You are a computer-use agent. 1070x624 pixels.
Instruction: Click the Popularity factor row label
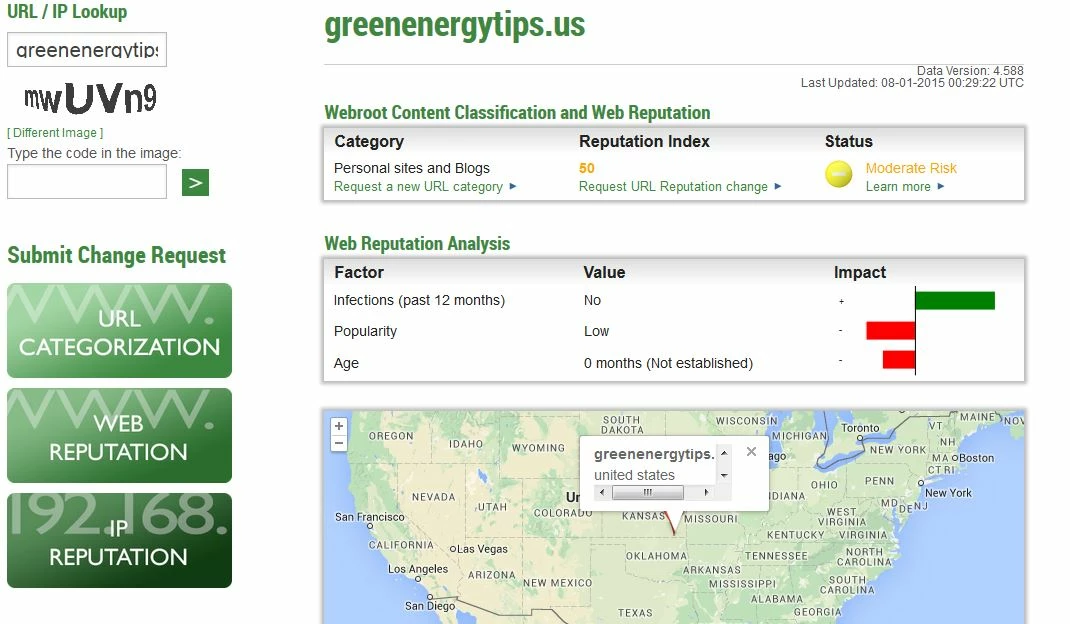tap(365, 331)
